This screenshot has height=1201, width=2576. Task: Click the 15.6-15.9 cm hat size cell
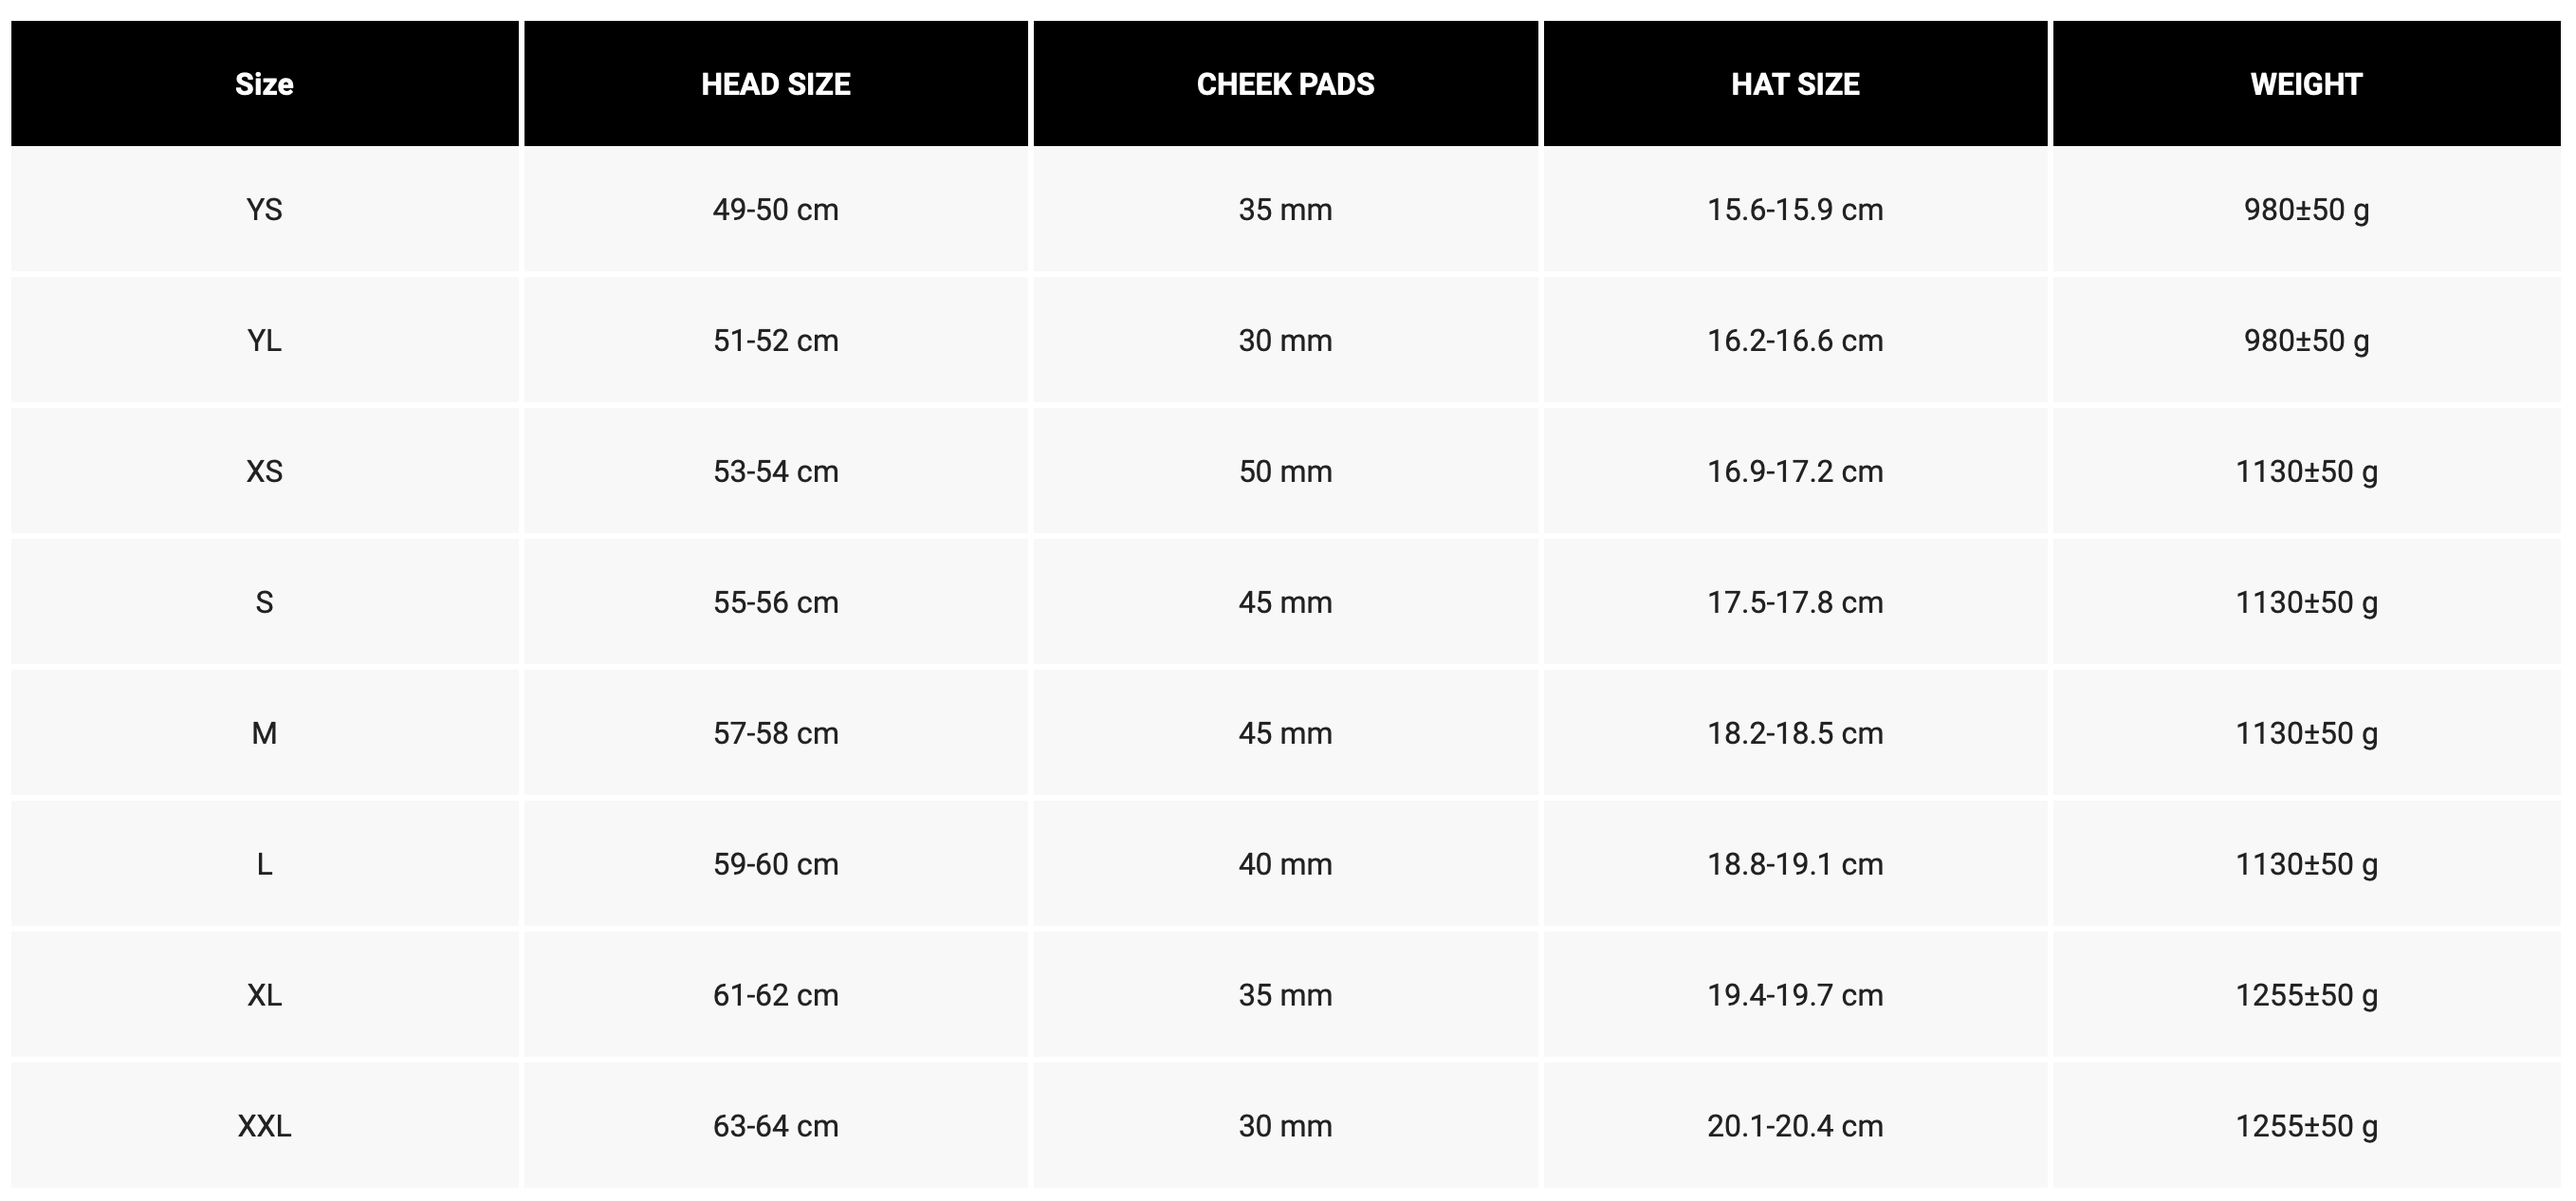coord(1795,210)
